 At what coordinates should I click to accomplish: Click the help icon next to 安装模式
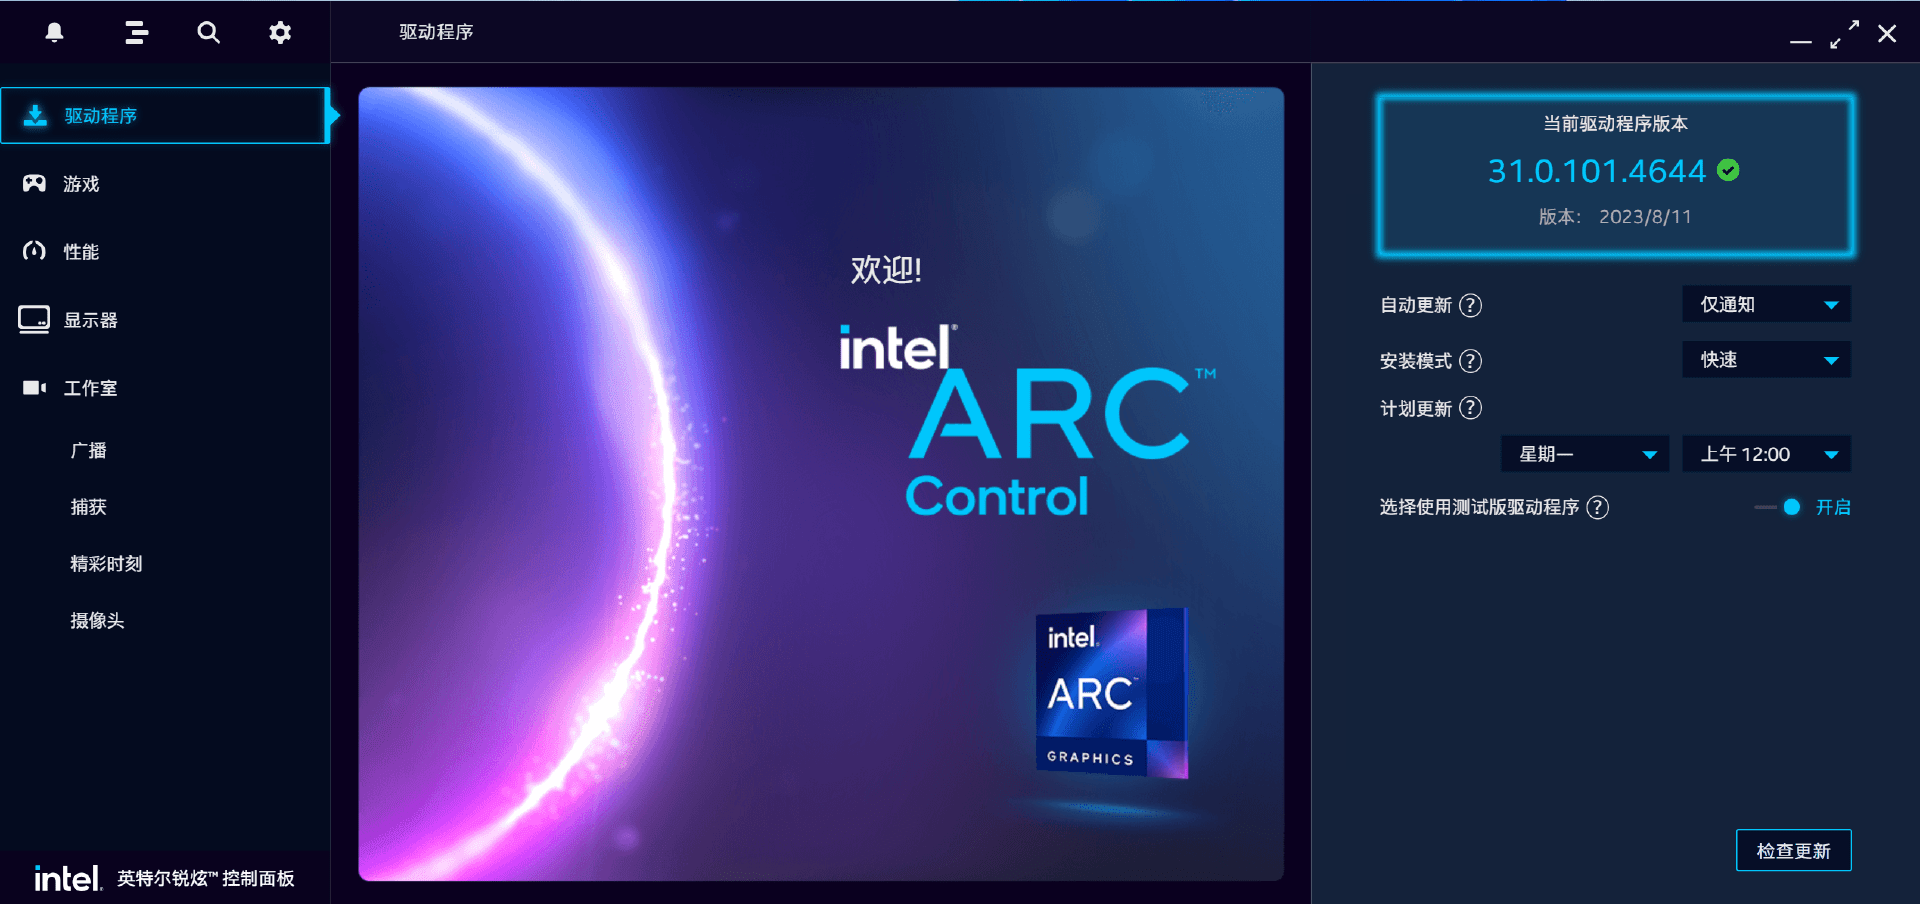[1470, 361]
